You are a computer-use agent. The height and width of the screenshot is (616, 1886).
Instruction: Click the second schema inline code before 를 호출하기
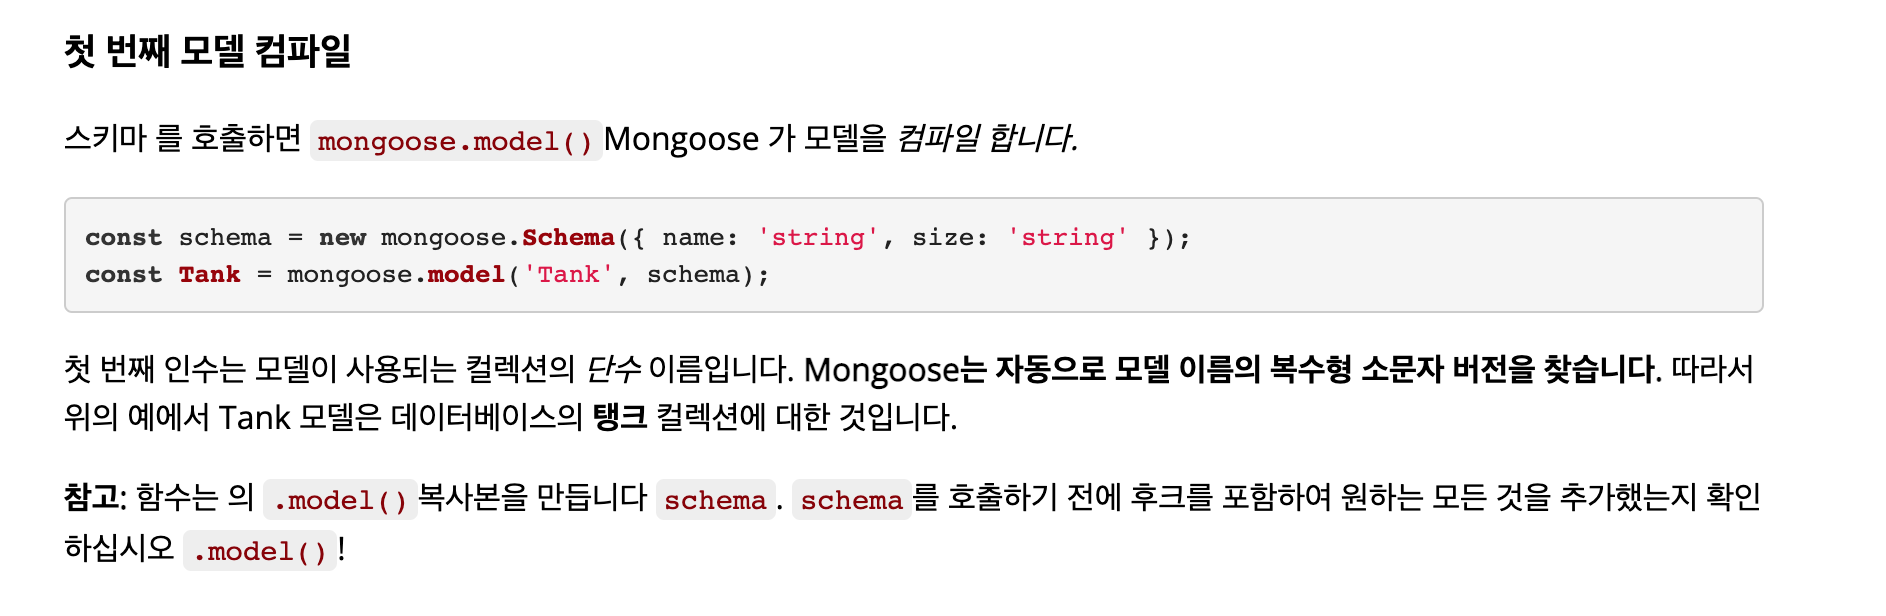pyautogui.click(x=852, y=500)
